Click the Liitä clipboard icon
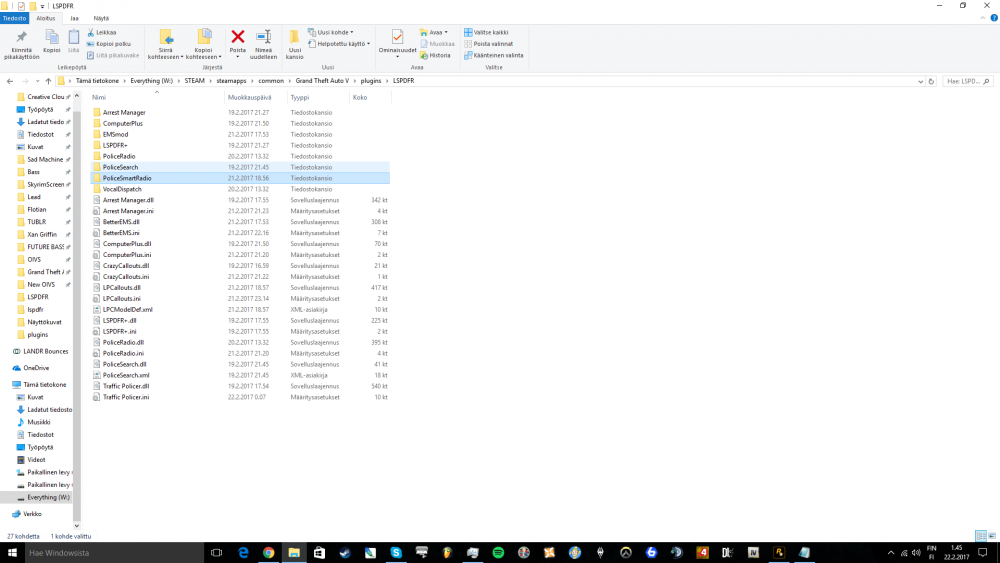This screenshot has height=563, width=1000. [x=74, y=37]
